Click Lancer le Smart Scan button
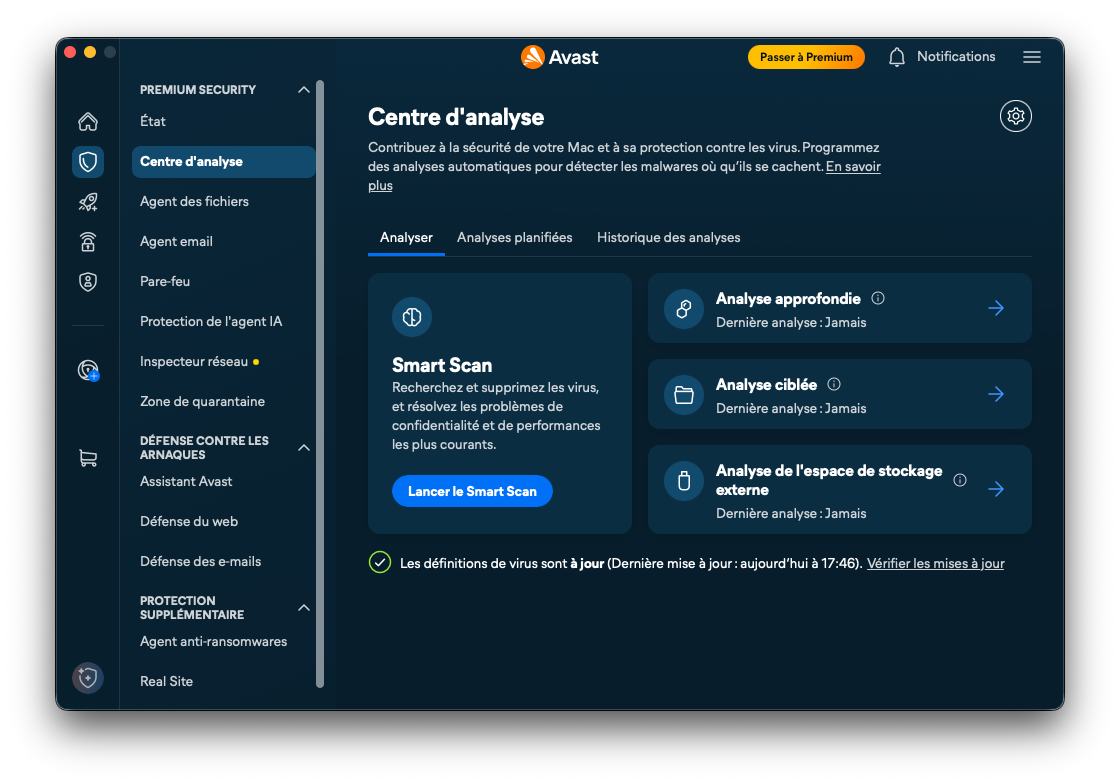Screen dimensions: 1120x784 coord(472,491)
